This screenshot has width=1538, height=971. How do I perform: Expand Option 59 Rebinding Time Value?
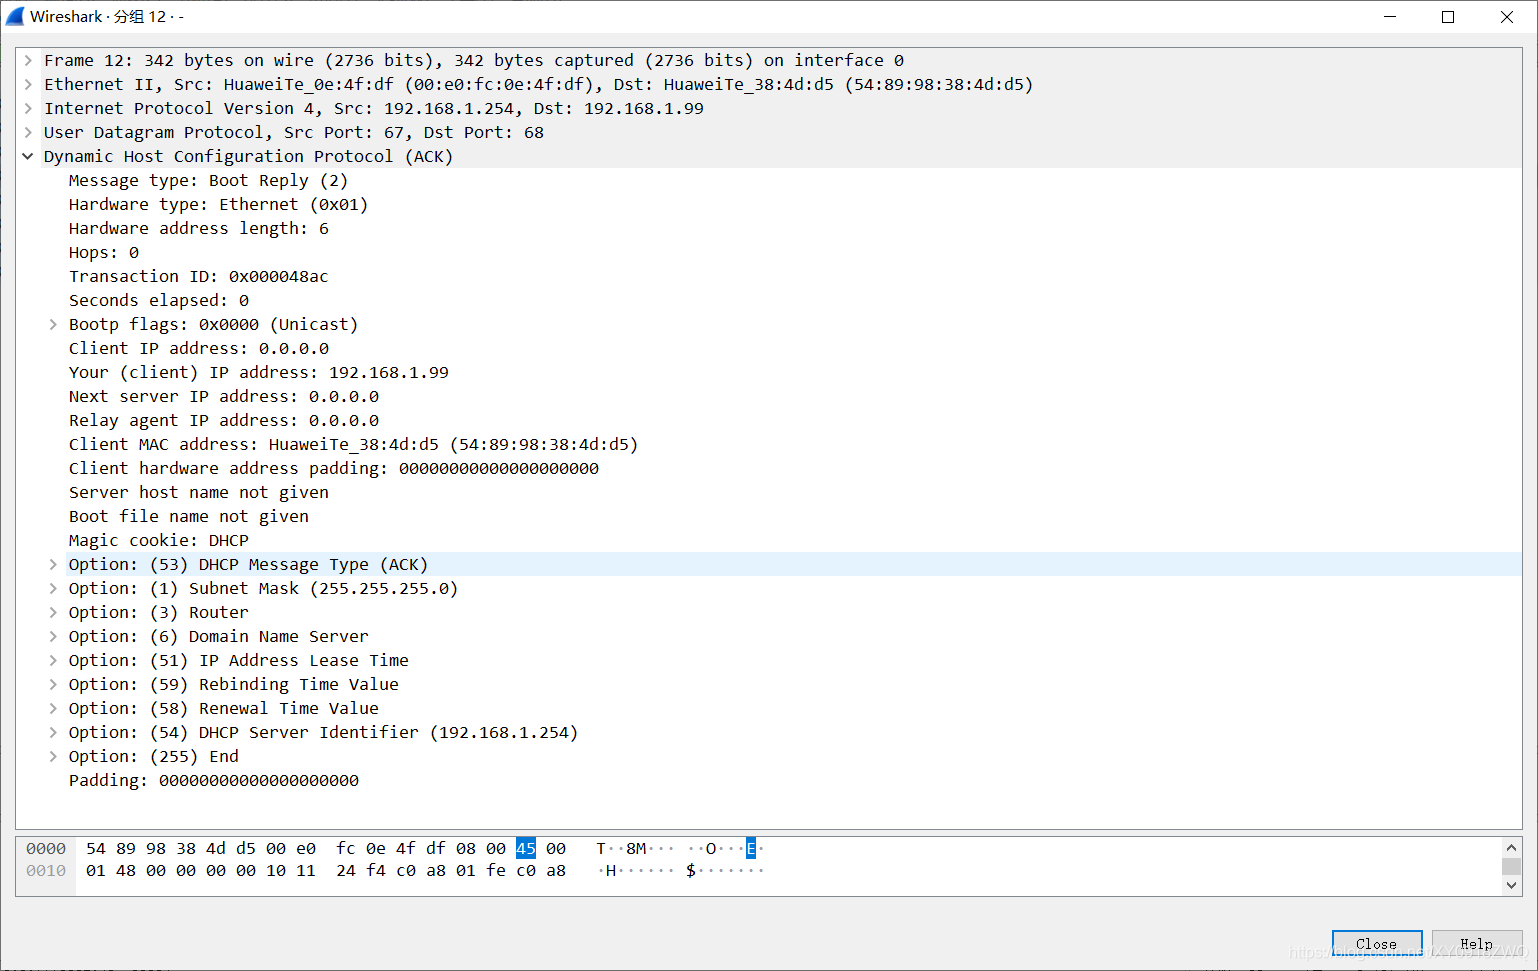click(x=53, y=684)
